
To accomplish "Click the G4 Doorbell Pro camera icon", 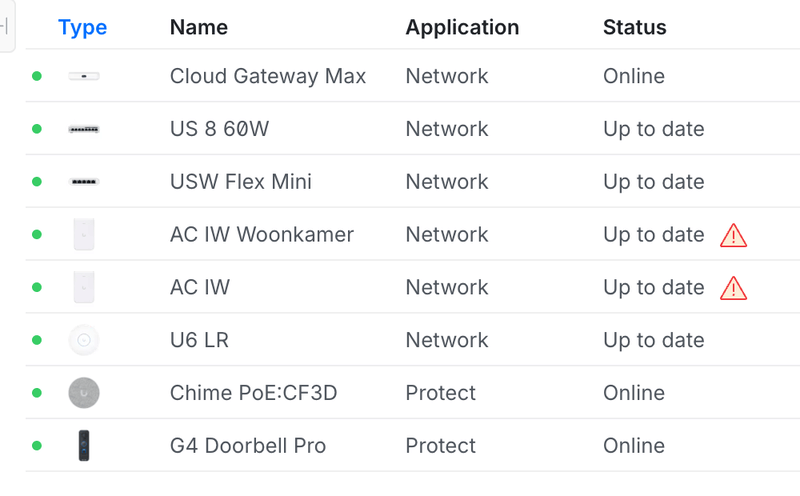I will [x=84, y=446].
